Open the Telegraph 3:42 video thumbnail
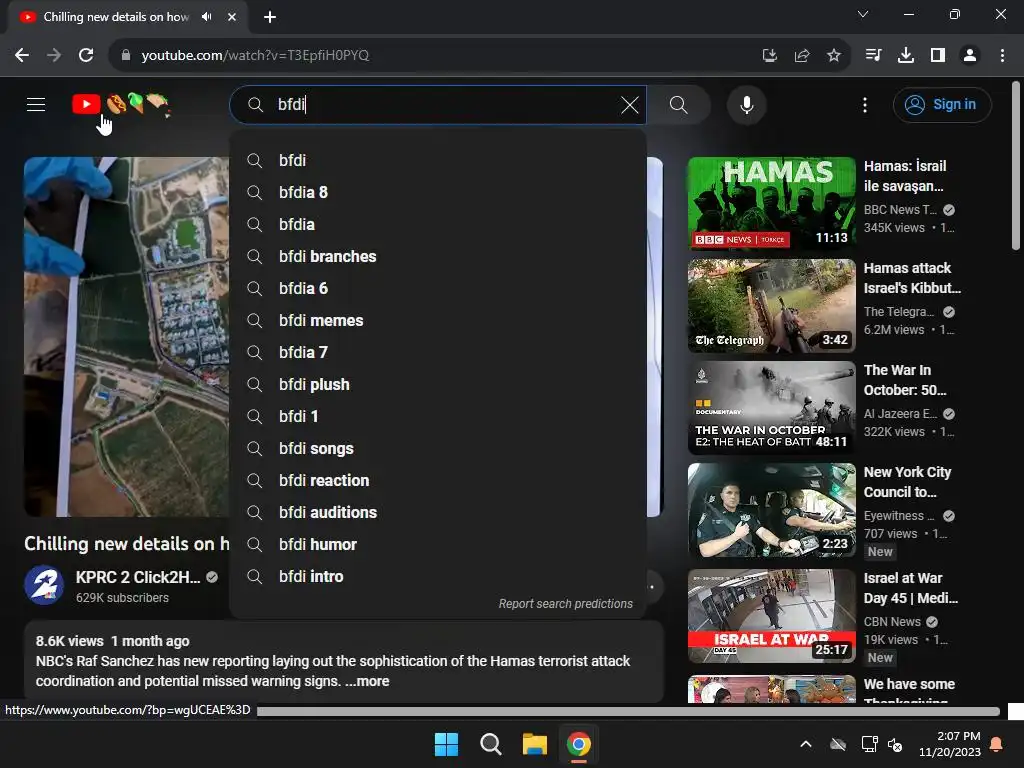 [x=771, y=306]
